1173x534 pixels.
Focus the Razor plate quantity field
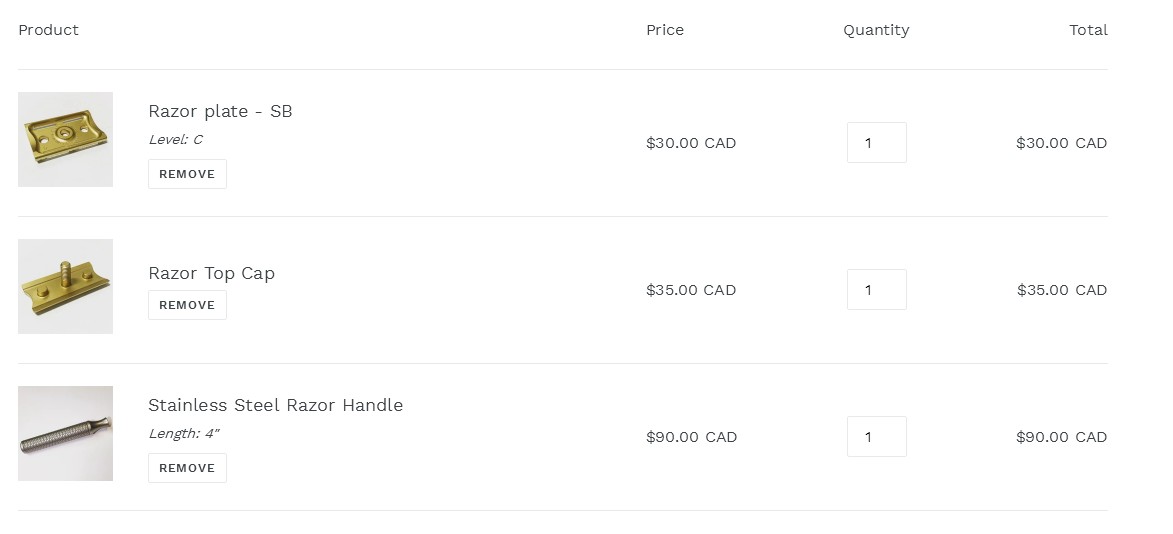click(876, 143)
